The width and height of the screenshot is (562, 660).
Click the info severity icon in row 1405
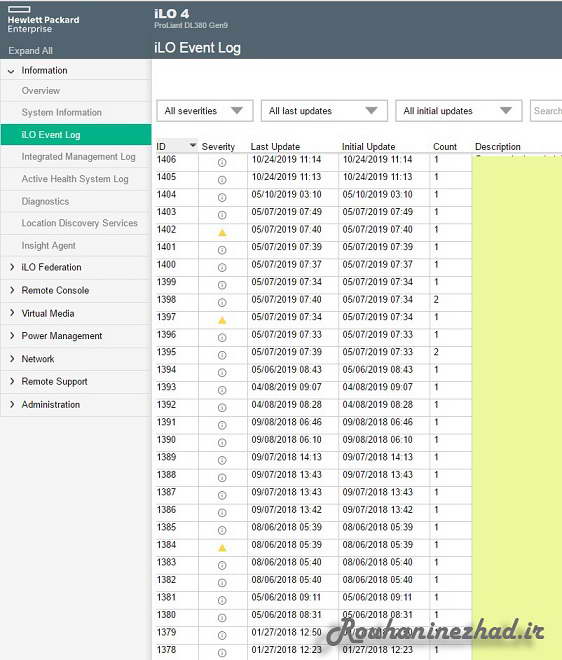click(222, 180)
